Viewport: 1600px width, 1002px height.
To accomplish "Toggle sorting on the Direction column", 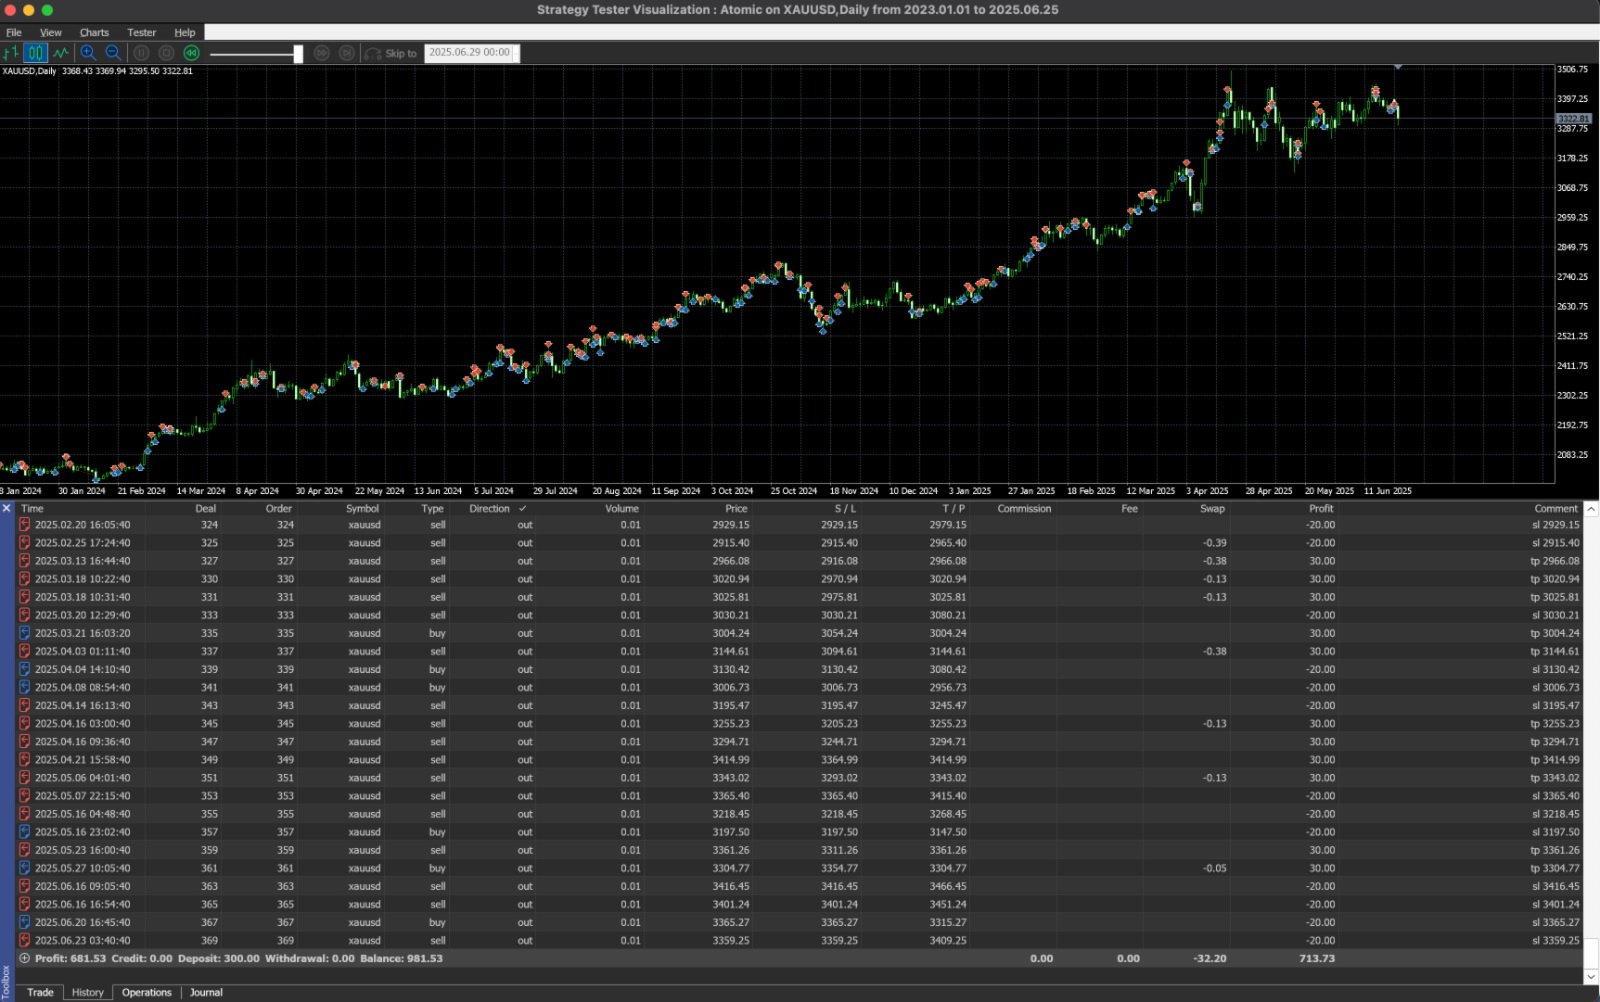I will click(489, 508).
